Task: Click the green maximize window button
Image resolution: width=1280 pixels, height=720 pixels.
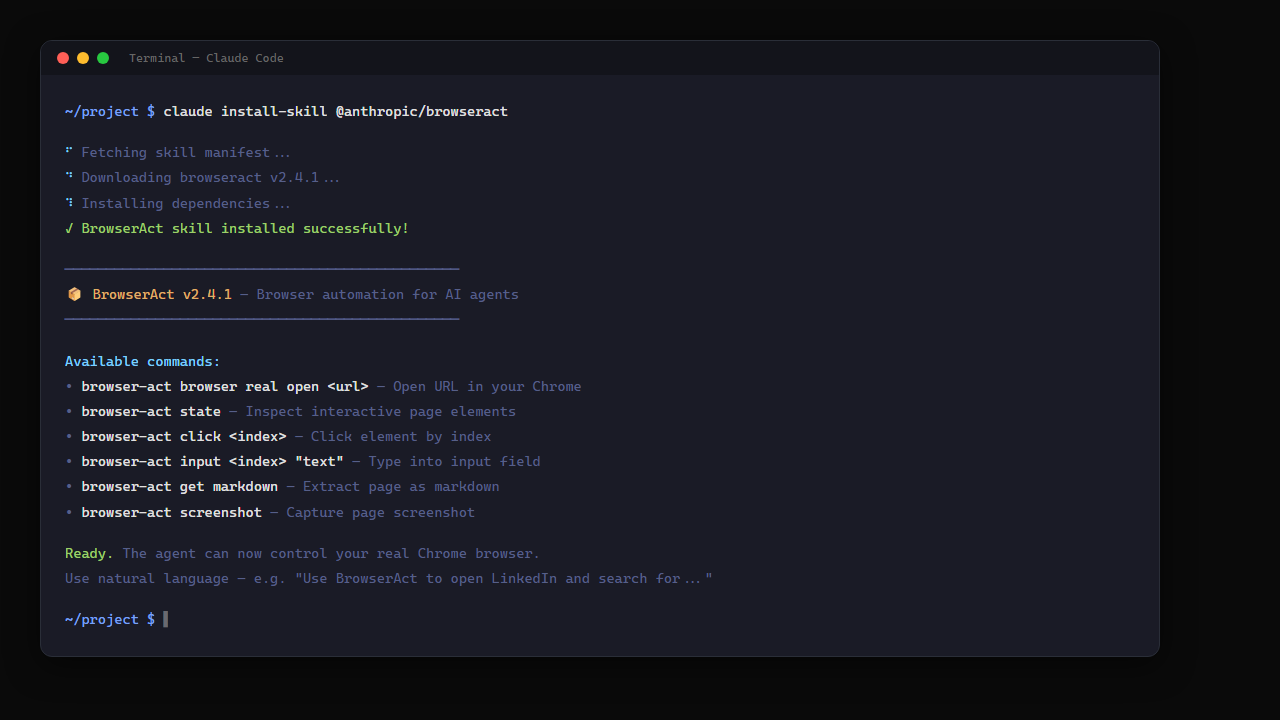Action: click(103, 58)
